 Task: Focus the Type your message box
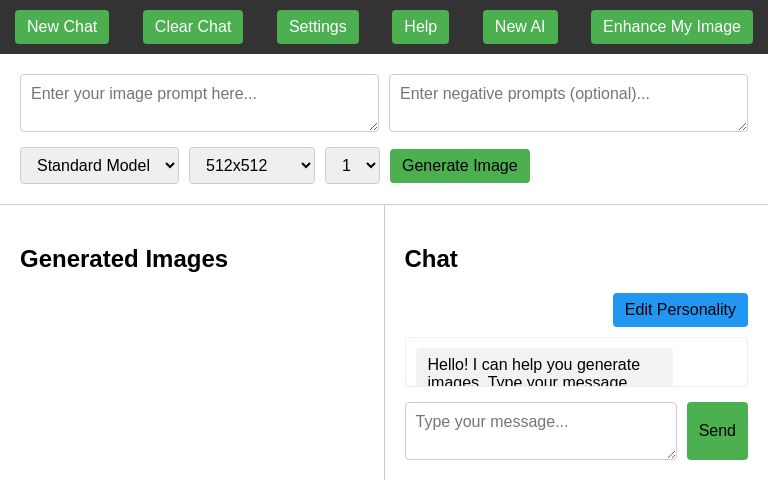point(540,430)
